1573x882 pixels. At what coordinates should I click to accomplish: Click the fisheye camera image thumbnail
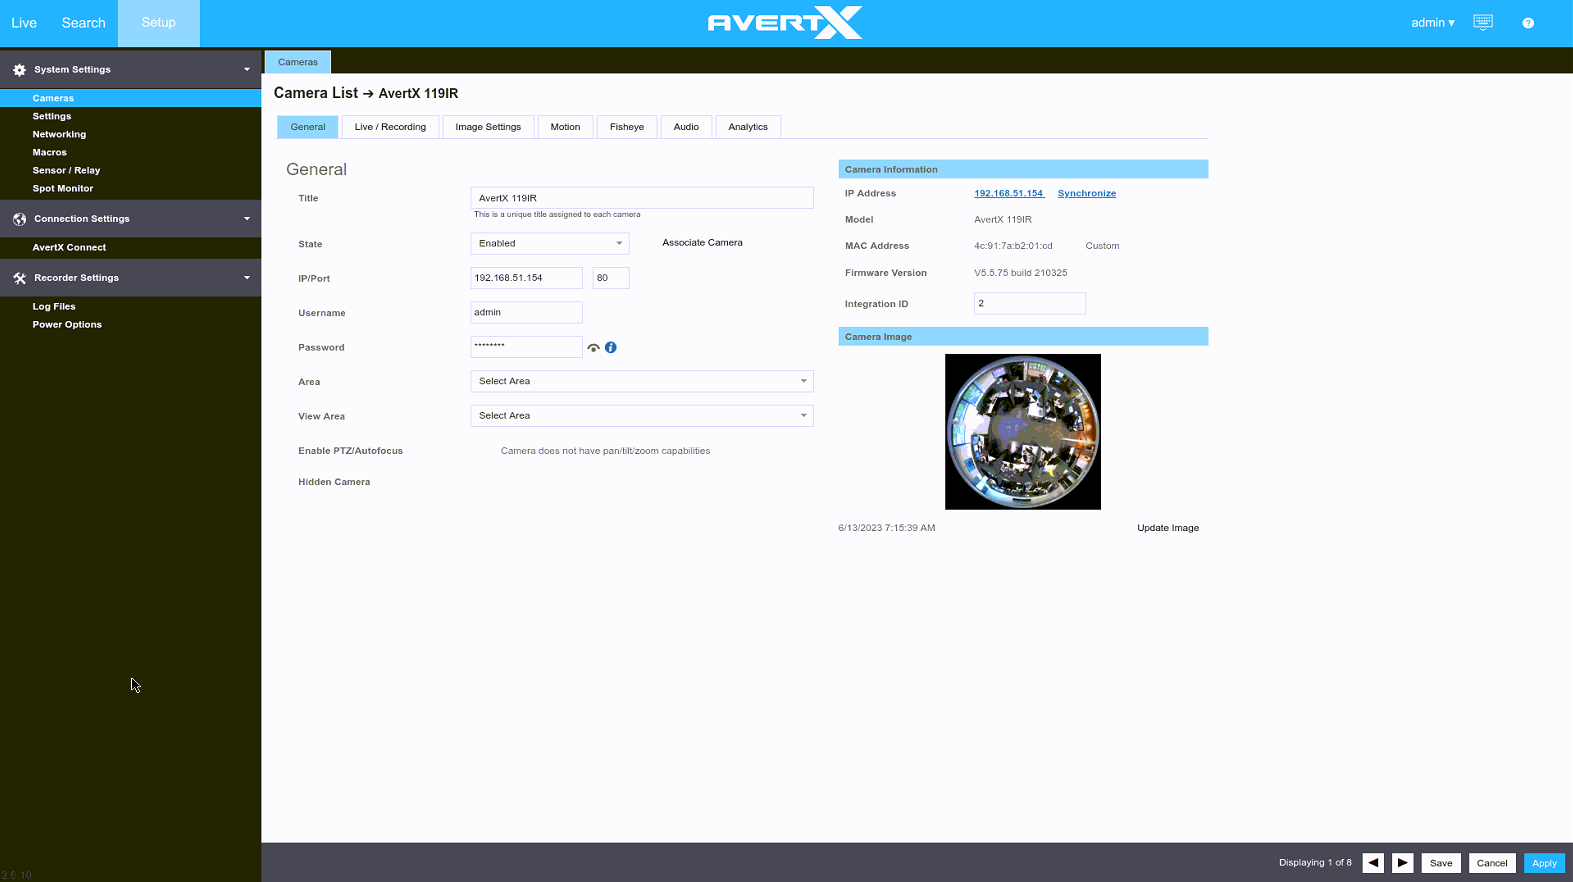1023,432
